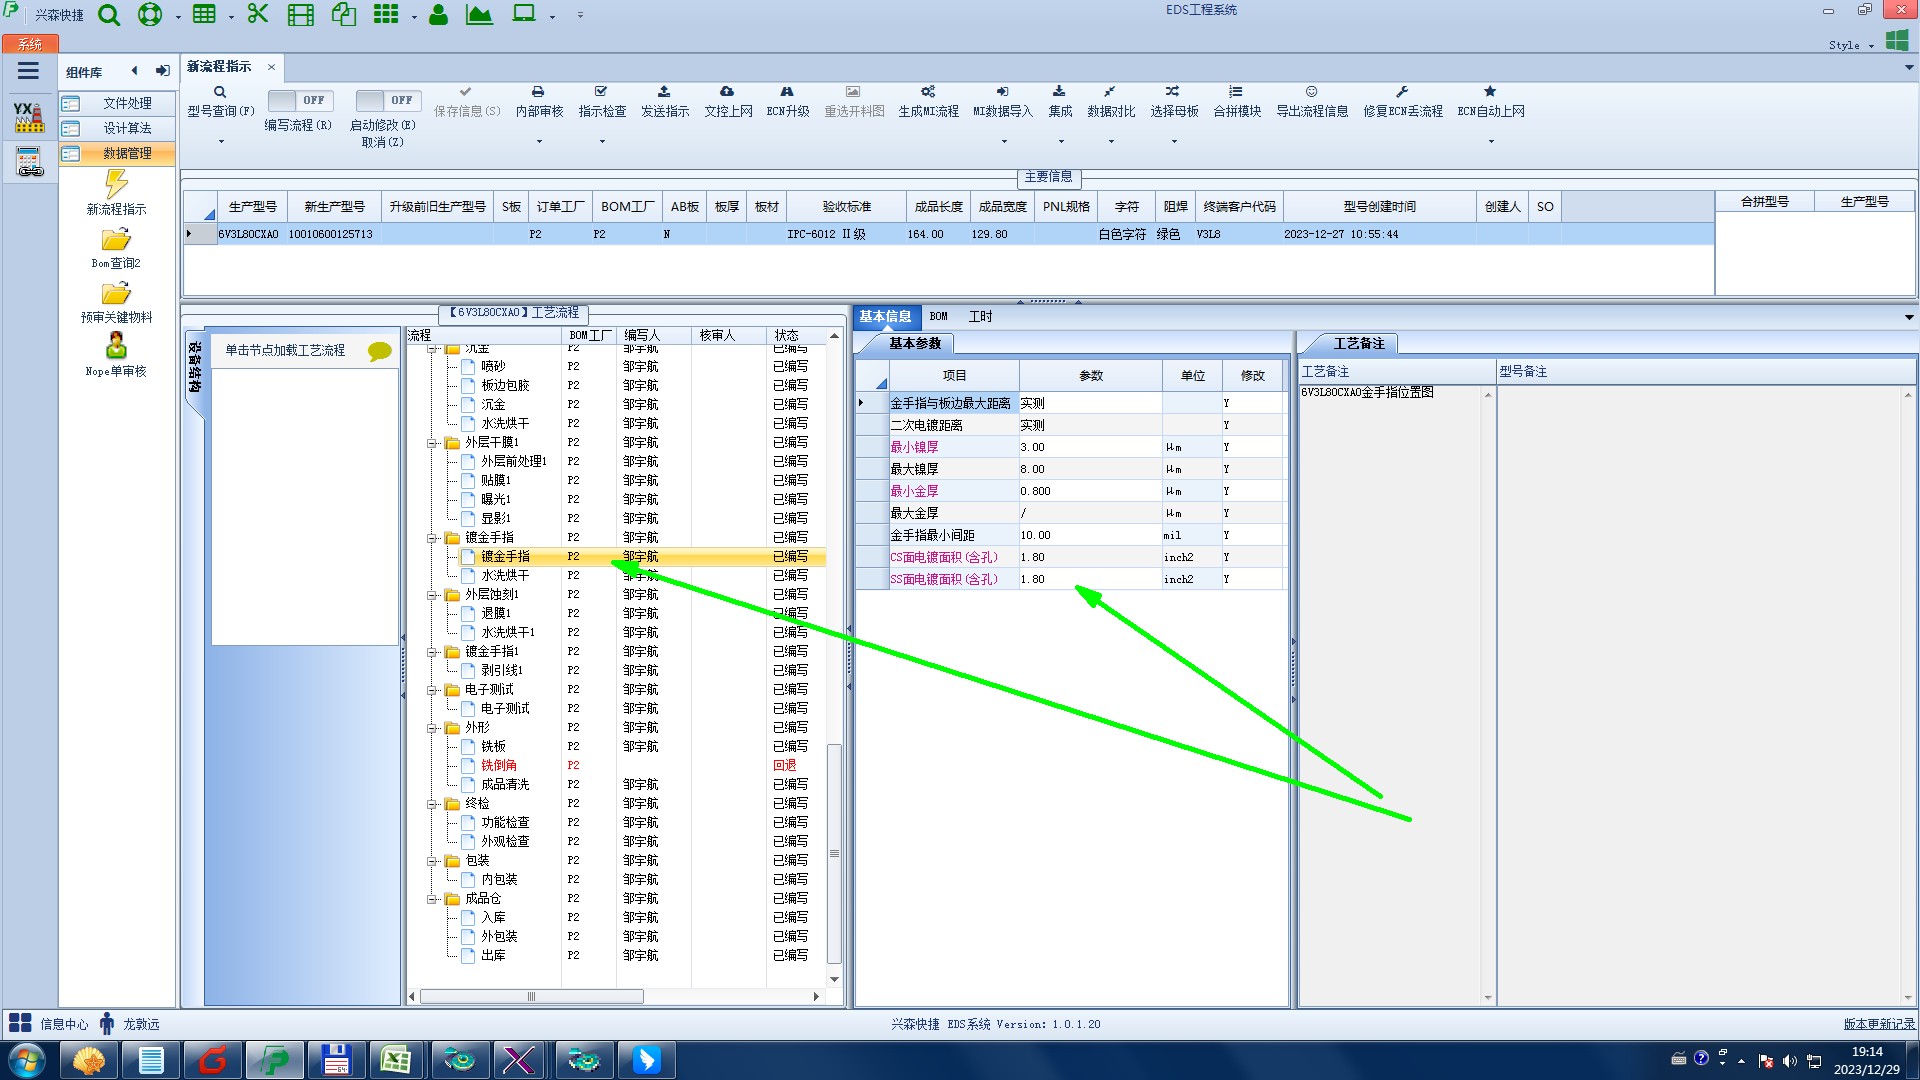Screen dimensions: 1920x1080
Task: Switch to the 工时 tab
Action: 980,317
